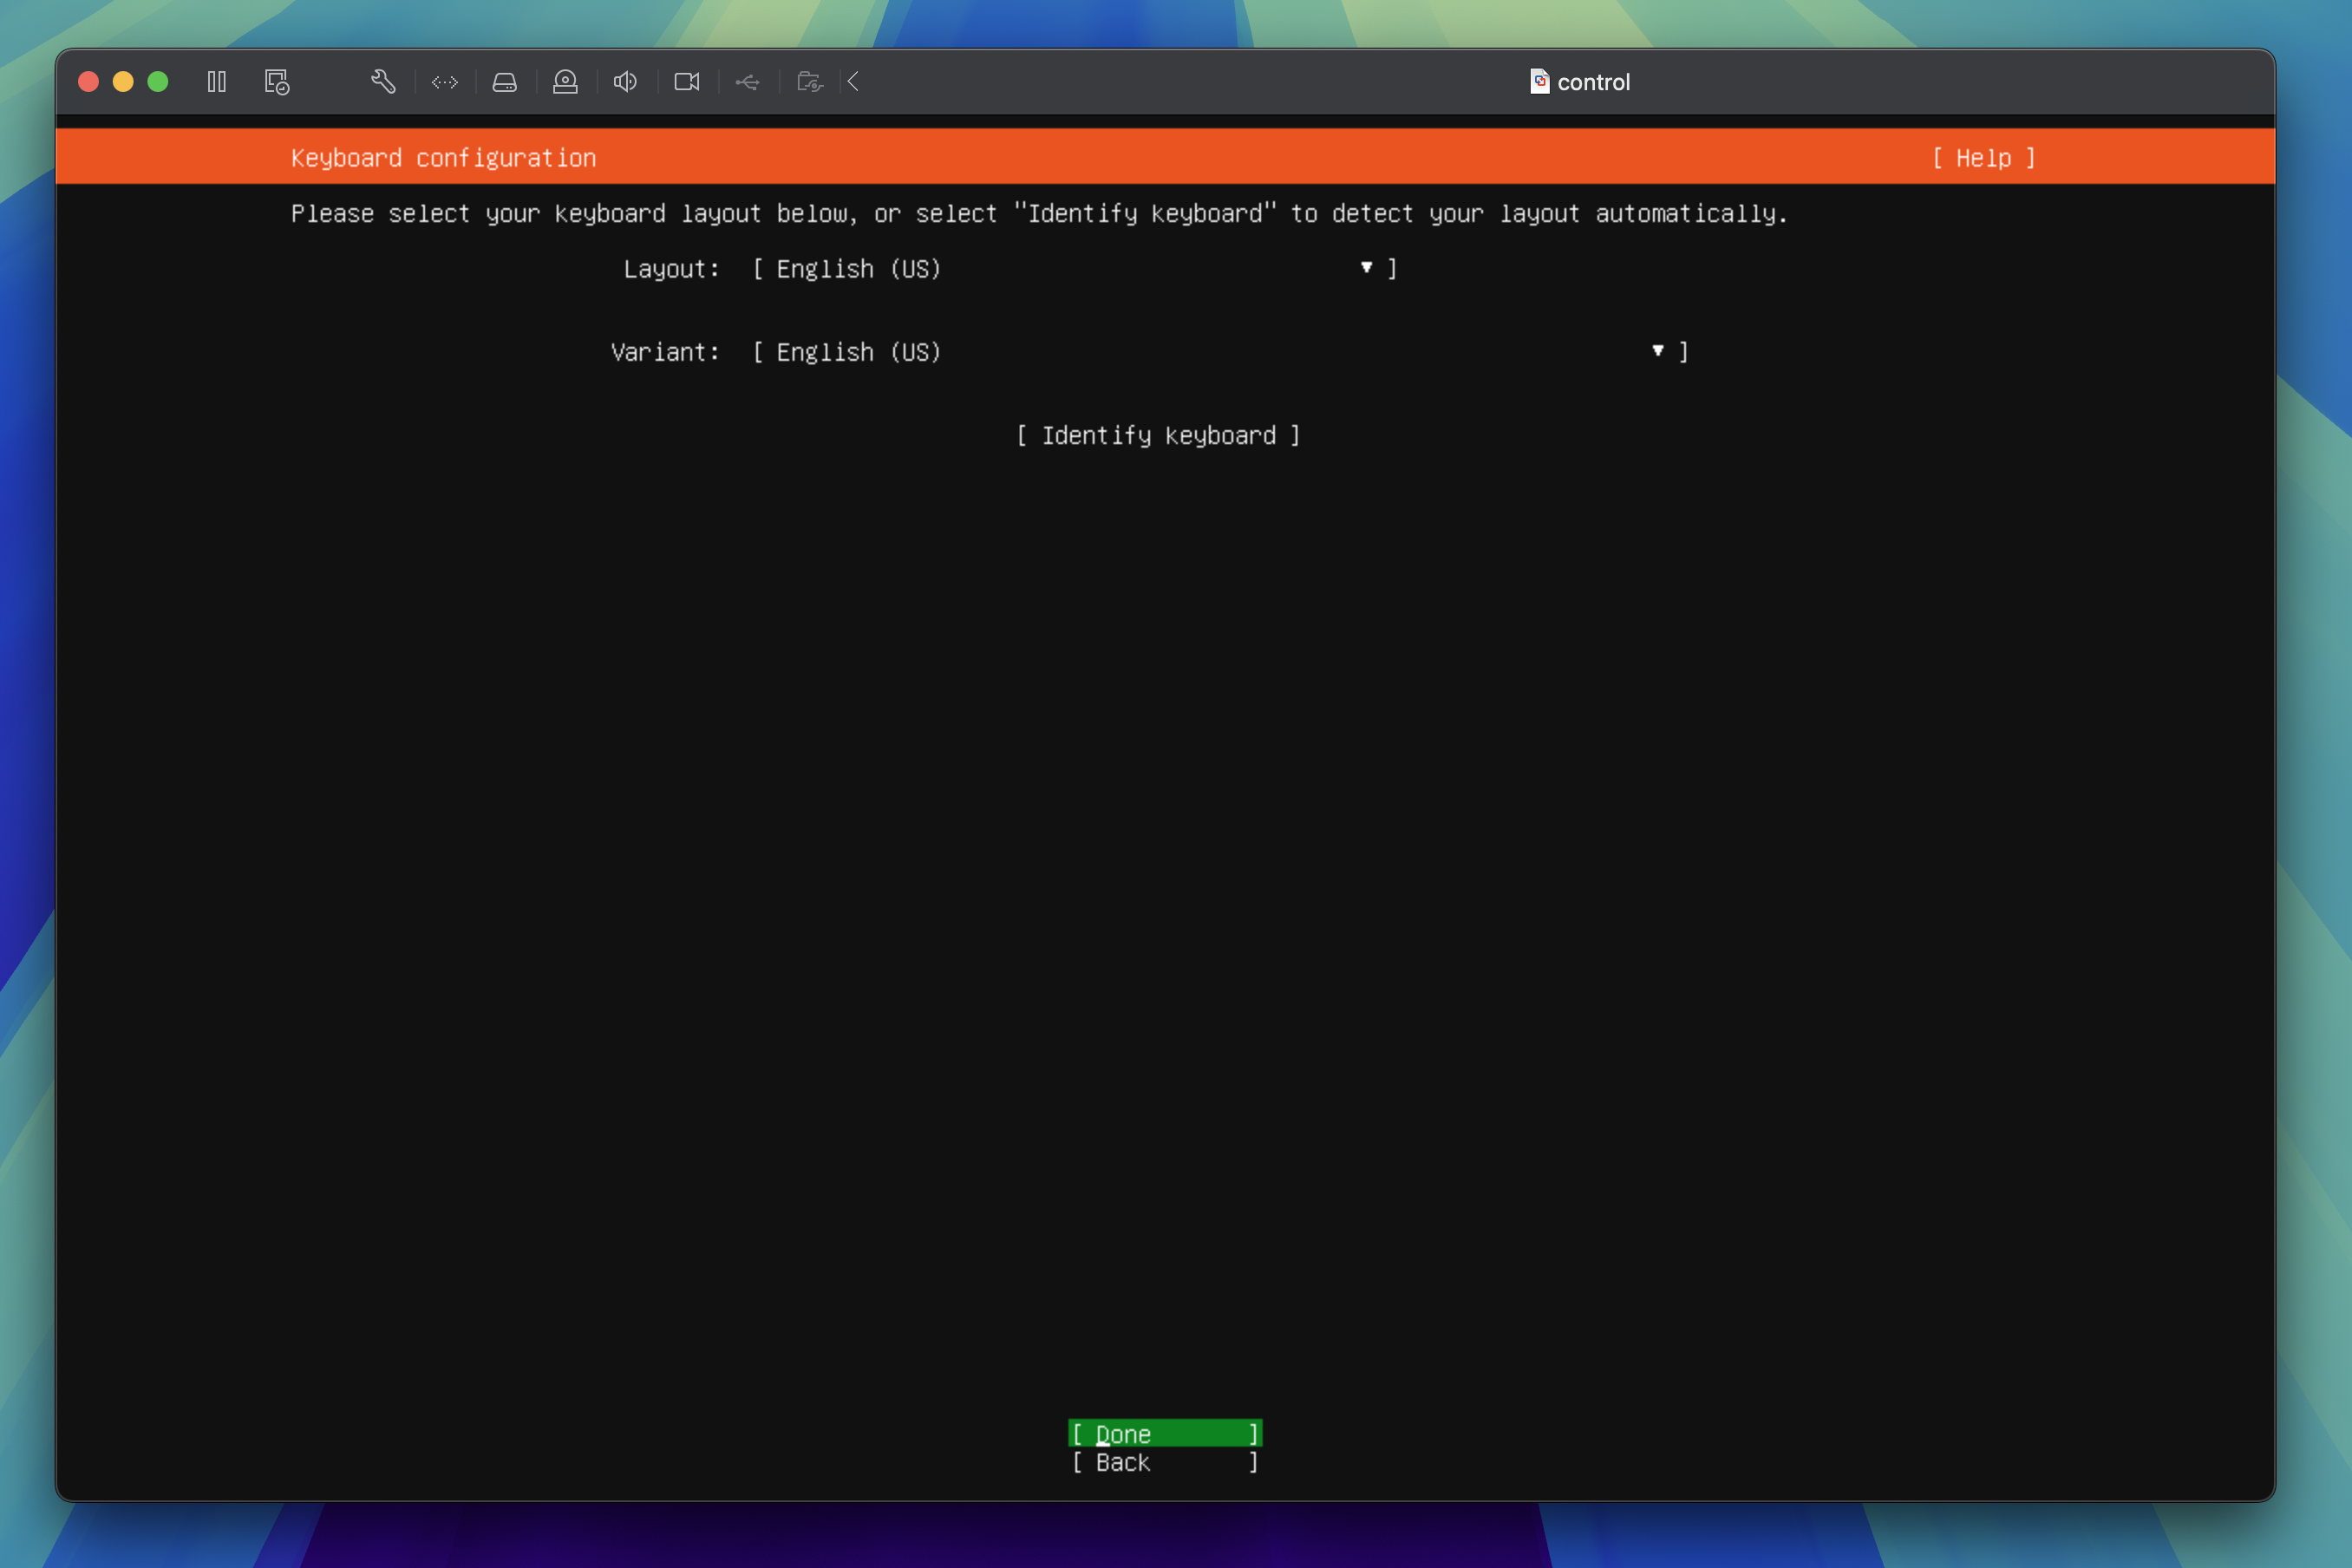Pause the virtual machine
This screenshot has height=1568, width=2352.
click(x=216, y=82)
